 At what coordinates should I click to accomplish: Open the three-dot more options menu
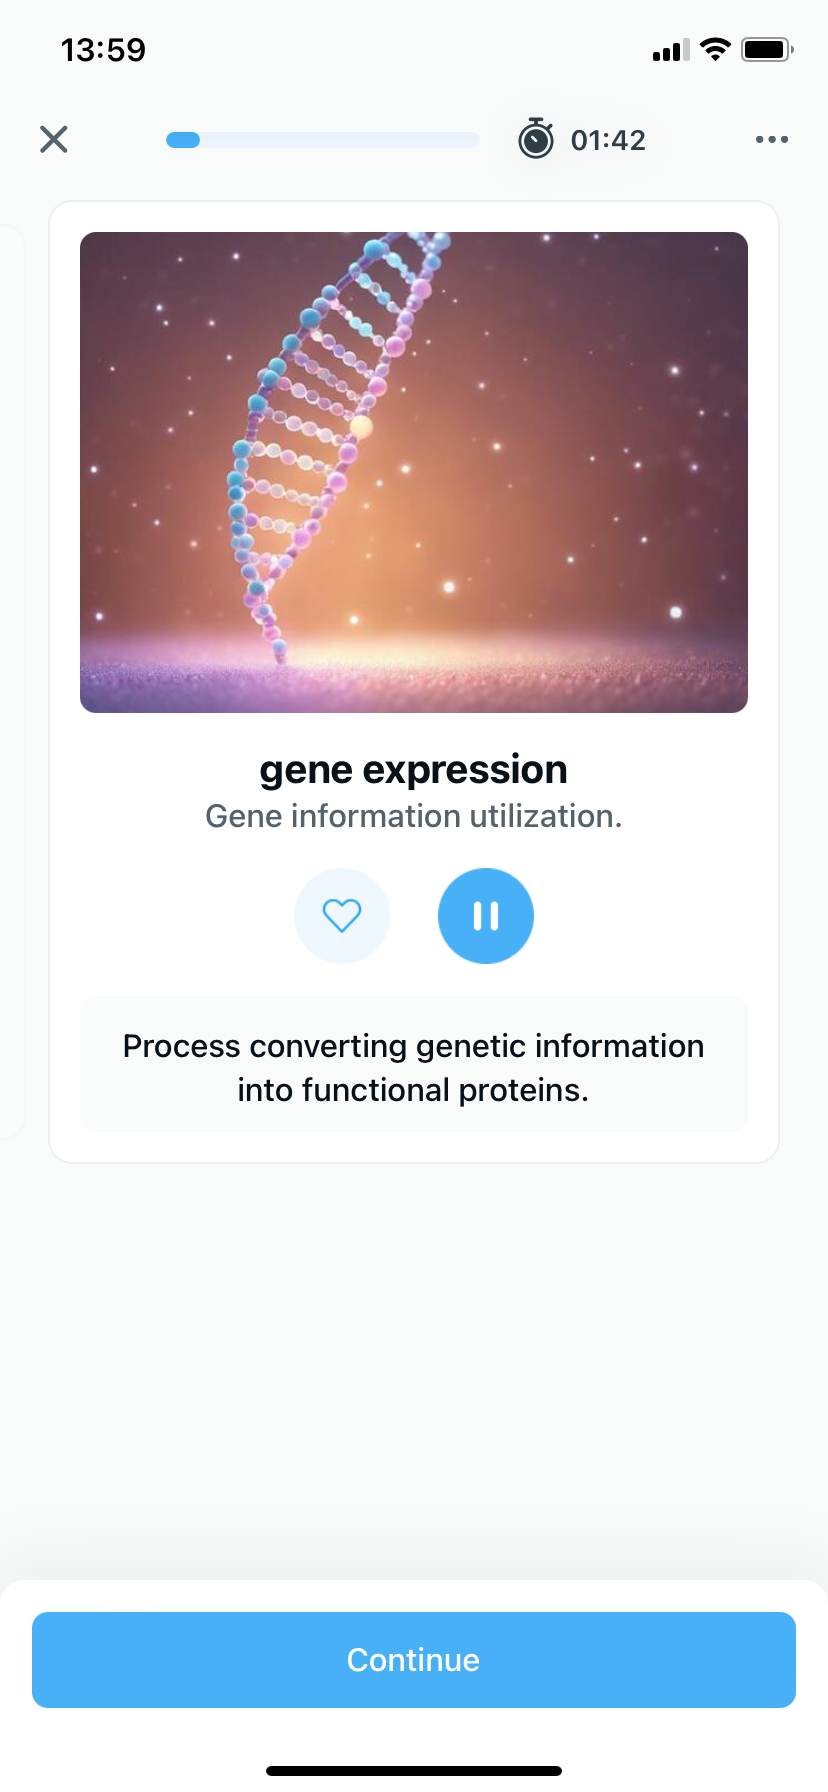point(771,139)
